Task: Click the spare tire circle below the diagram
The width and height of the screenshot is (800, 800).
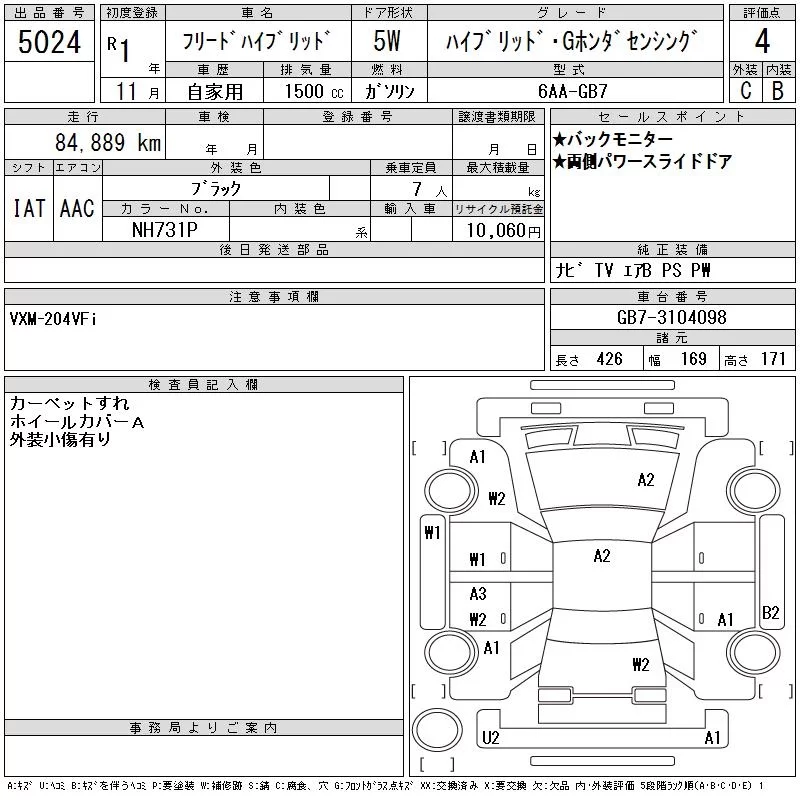Action: (x=437, y=730)
